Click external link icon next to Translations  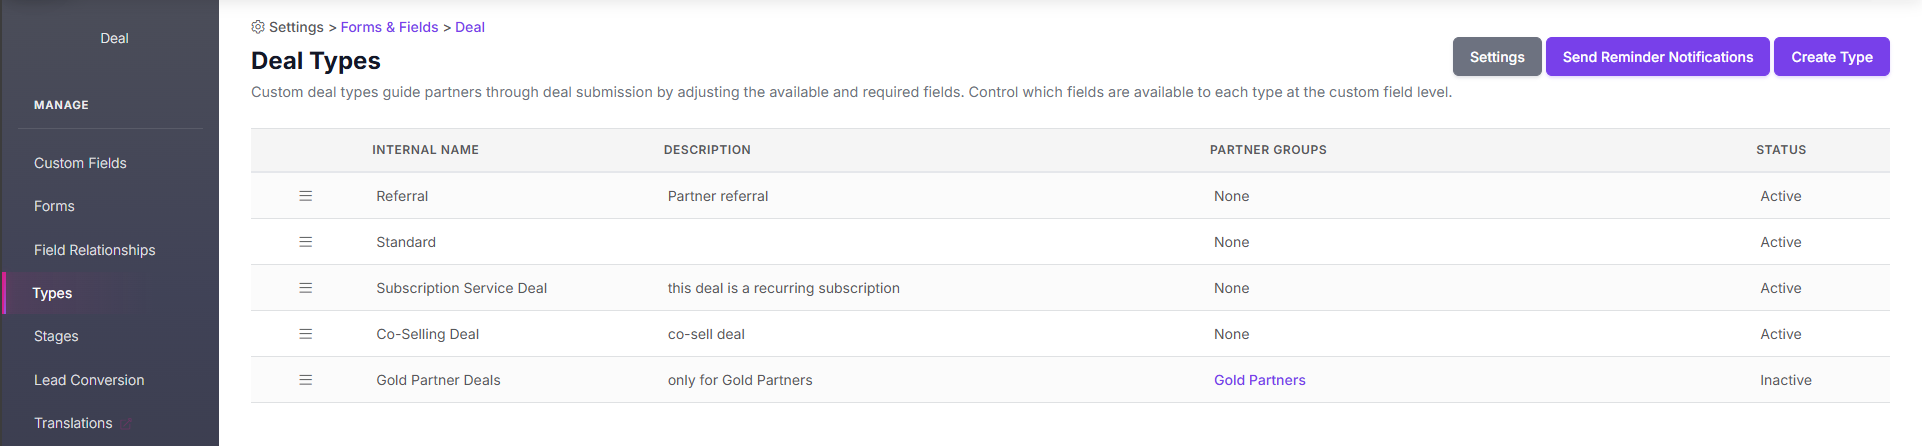[125, 424]
